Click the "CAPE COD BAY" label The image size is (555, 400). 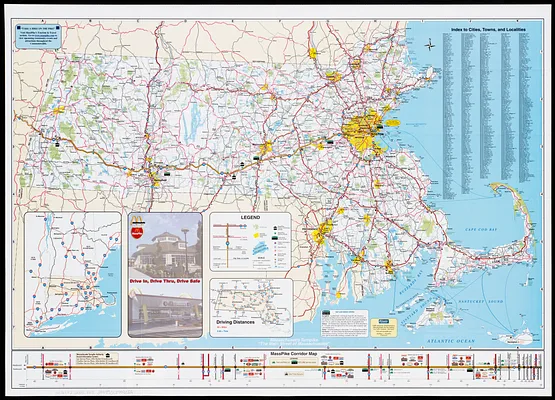coord(481,230)
